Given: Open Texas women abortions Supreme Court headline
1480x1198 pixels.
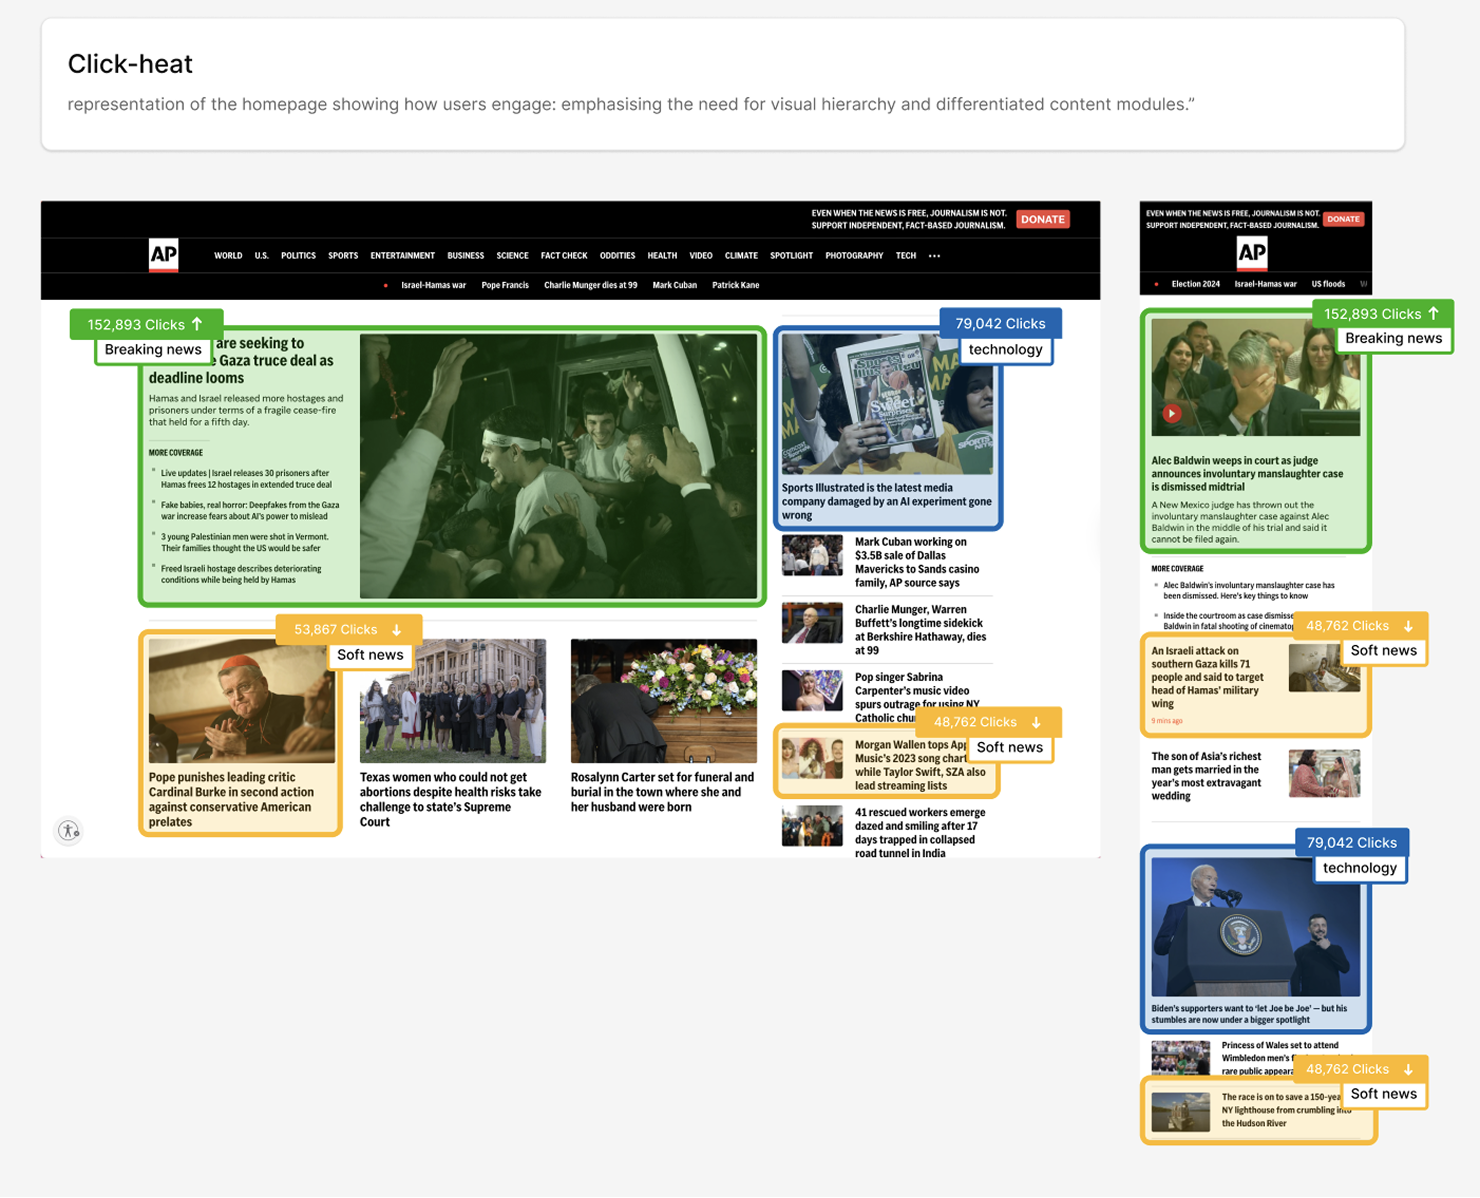Looking at the screenshot, I should point(450,799).
